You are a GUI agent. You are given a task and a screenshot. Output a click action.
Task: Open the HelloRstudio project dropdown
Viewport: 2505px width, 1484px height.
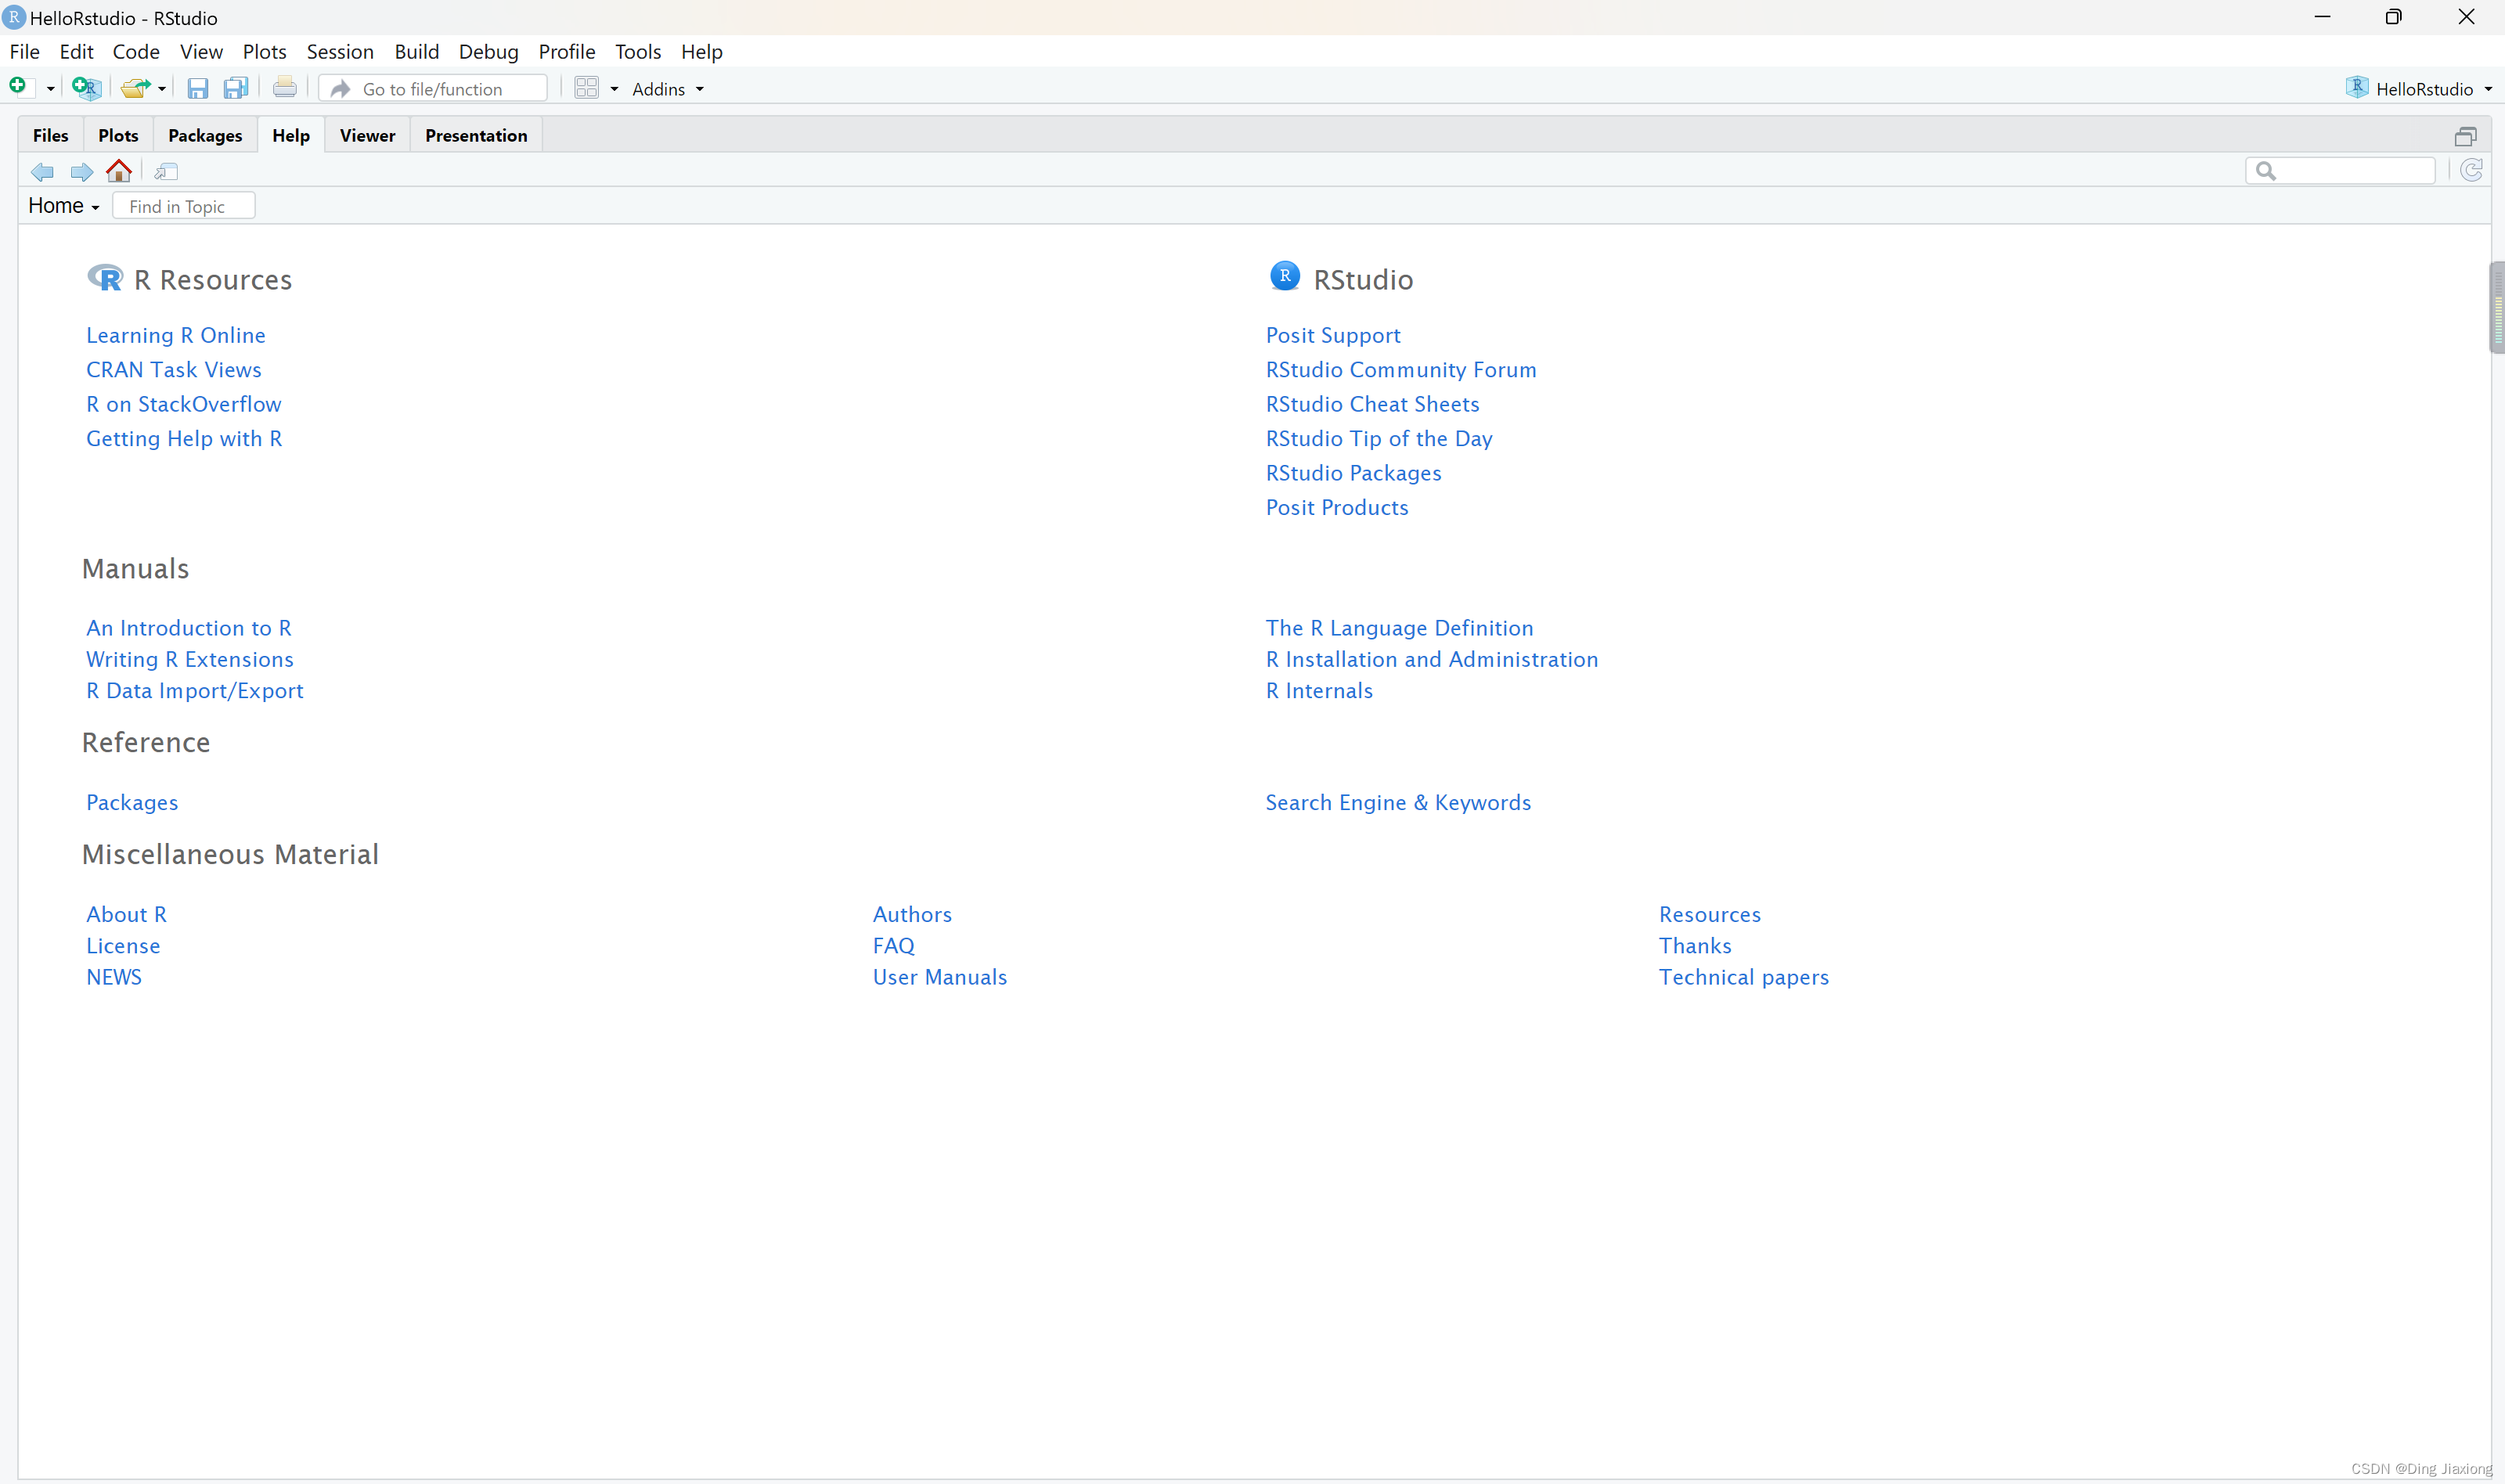[x=2422, y=89]
